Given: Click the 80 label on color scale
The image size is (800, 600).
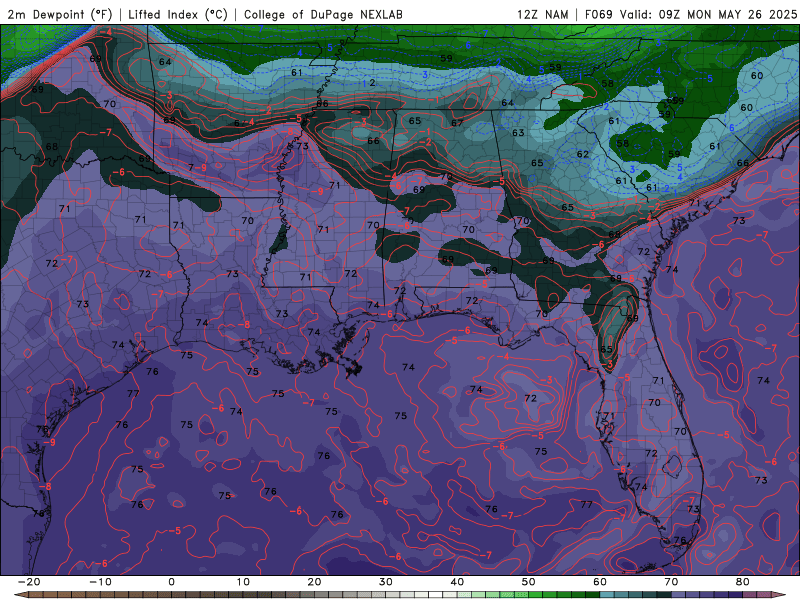Looking at the screenshot, I should point(743,582).
